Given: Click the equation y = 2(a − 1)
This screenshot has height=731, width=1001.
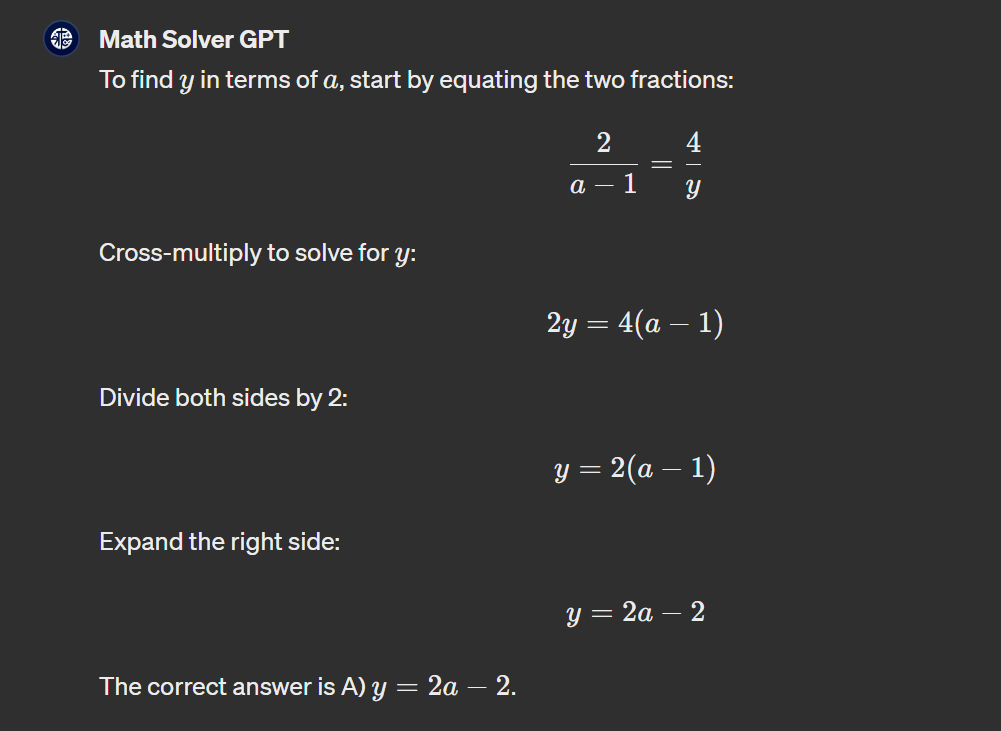Looking at the screenshot, I should point(635,469).
